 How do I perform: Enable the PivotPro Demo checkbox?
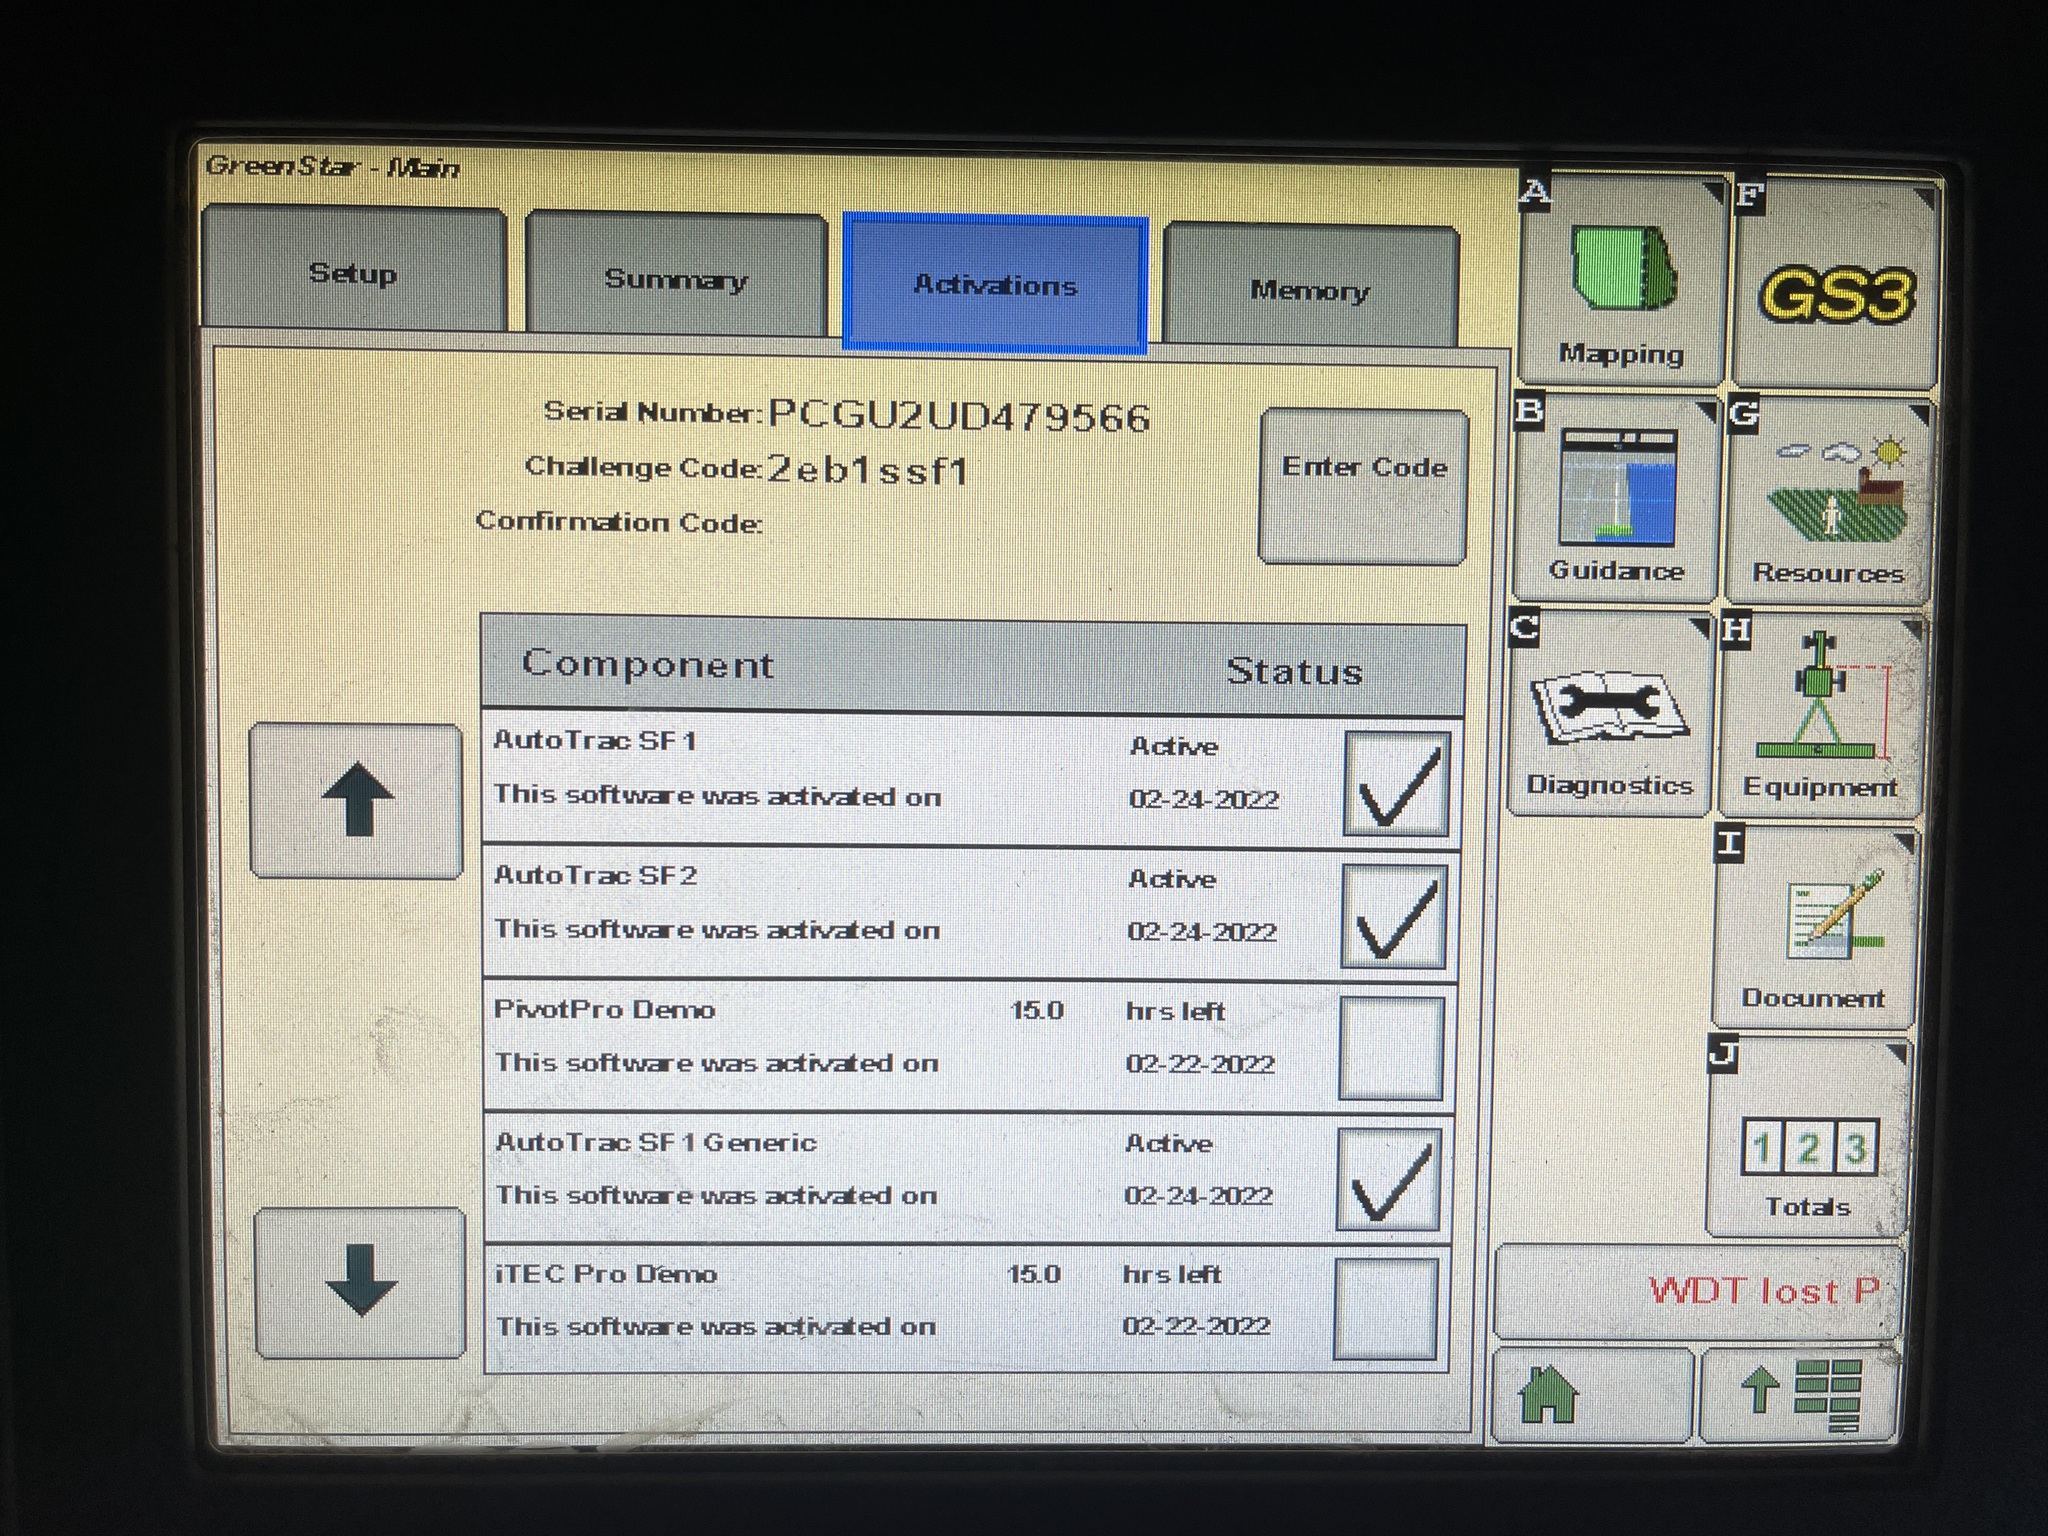pyautogui.click(x=1391, y=1048)
